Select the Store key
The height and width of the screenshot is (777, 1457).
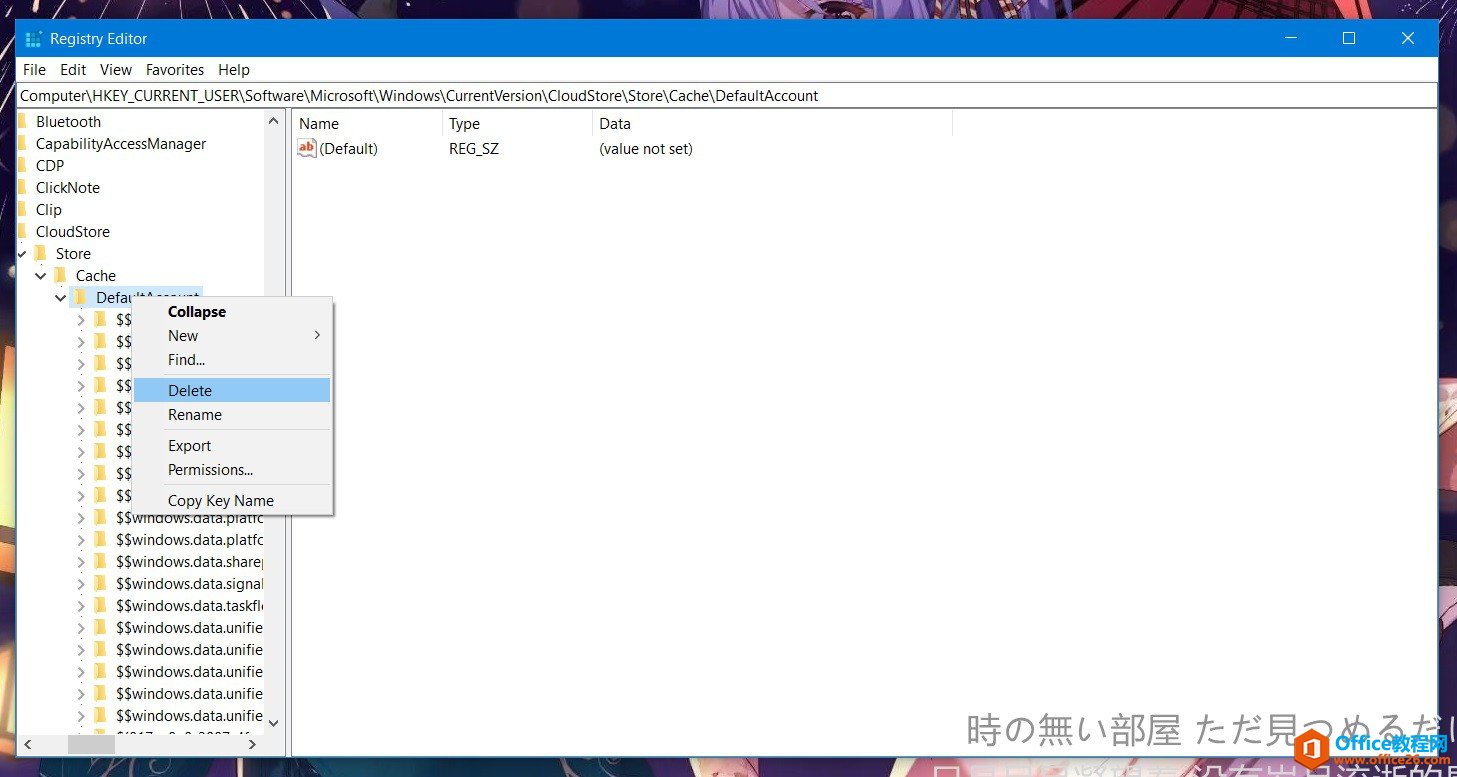[73, 253]
